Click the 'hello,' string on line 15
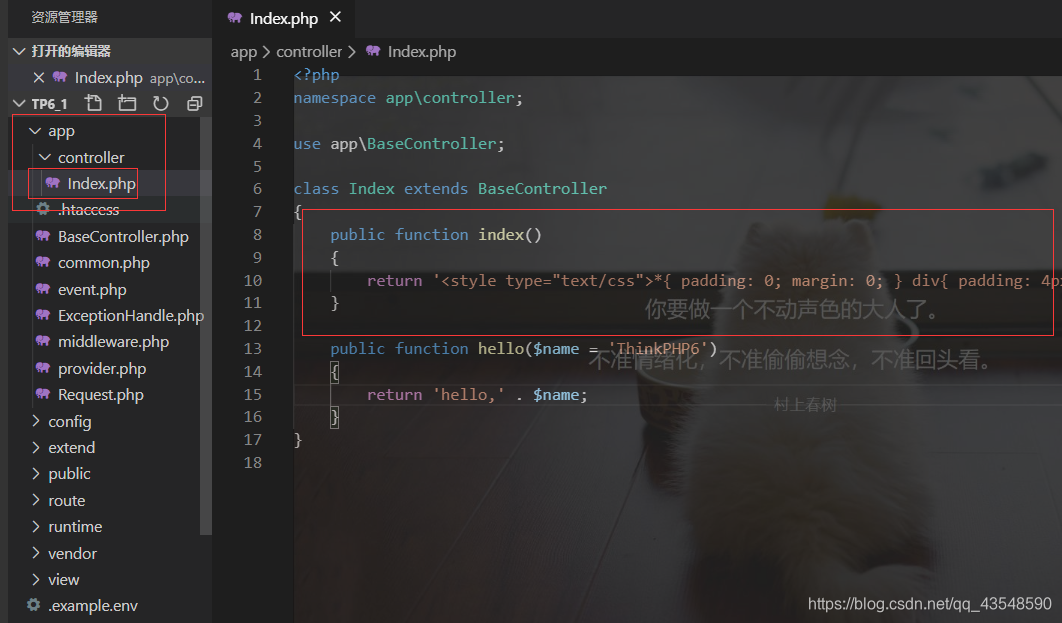The height and width of the screenshot is (623, 1062). tap(469, 395)
